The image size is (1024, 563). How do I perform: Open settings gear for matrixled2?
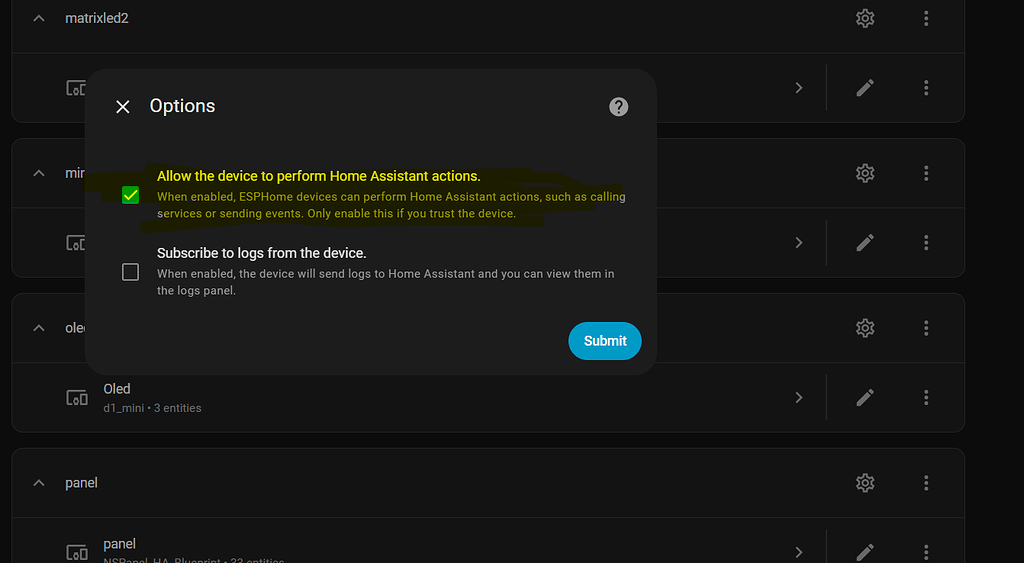pos(865,18)
